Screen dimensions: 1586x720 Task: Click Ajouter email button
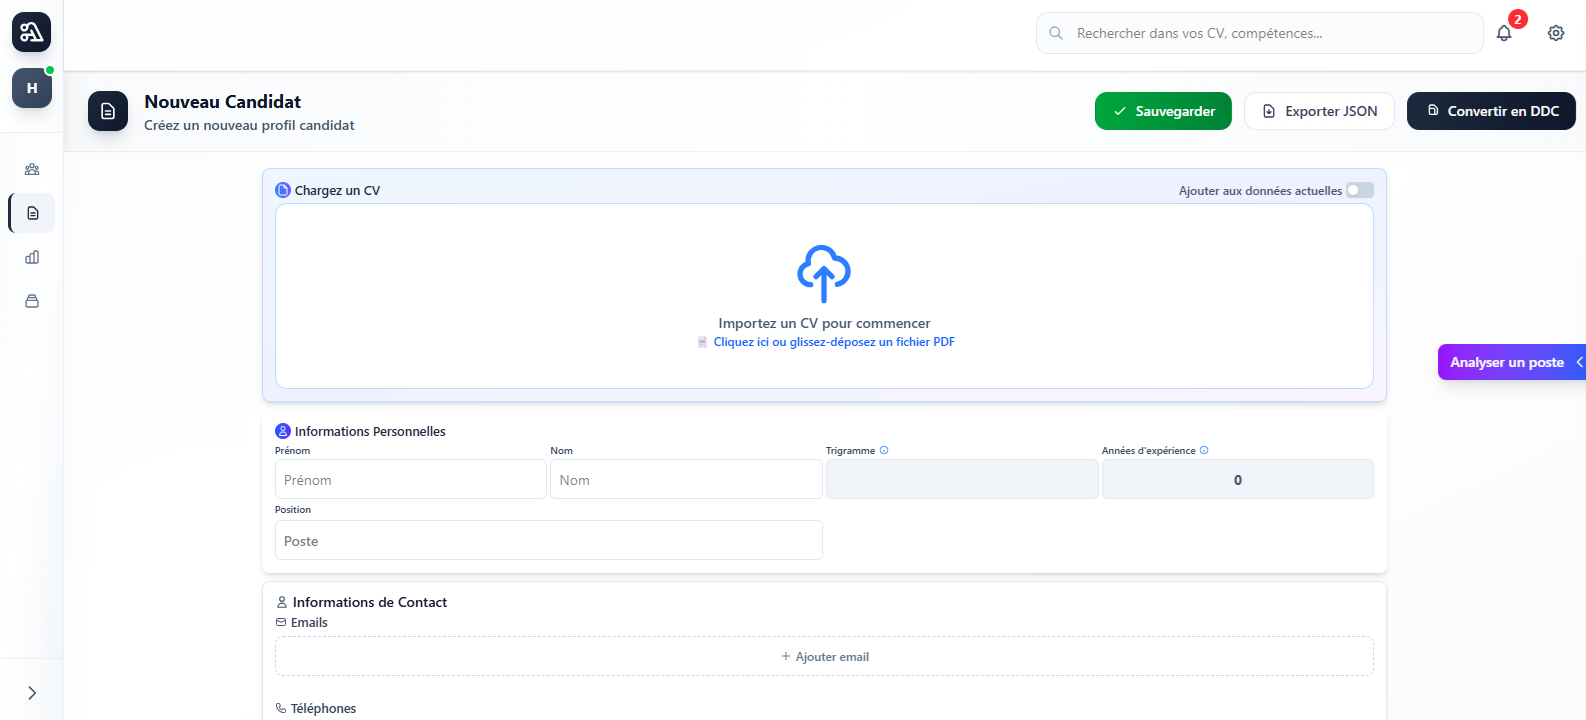pos(824,656)
